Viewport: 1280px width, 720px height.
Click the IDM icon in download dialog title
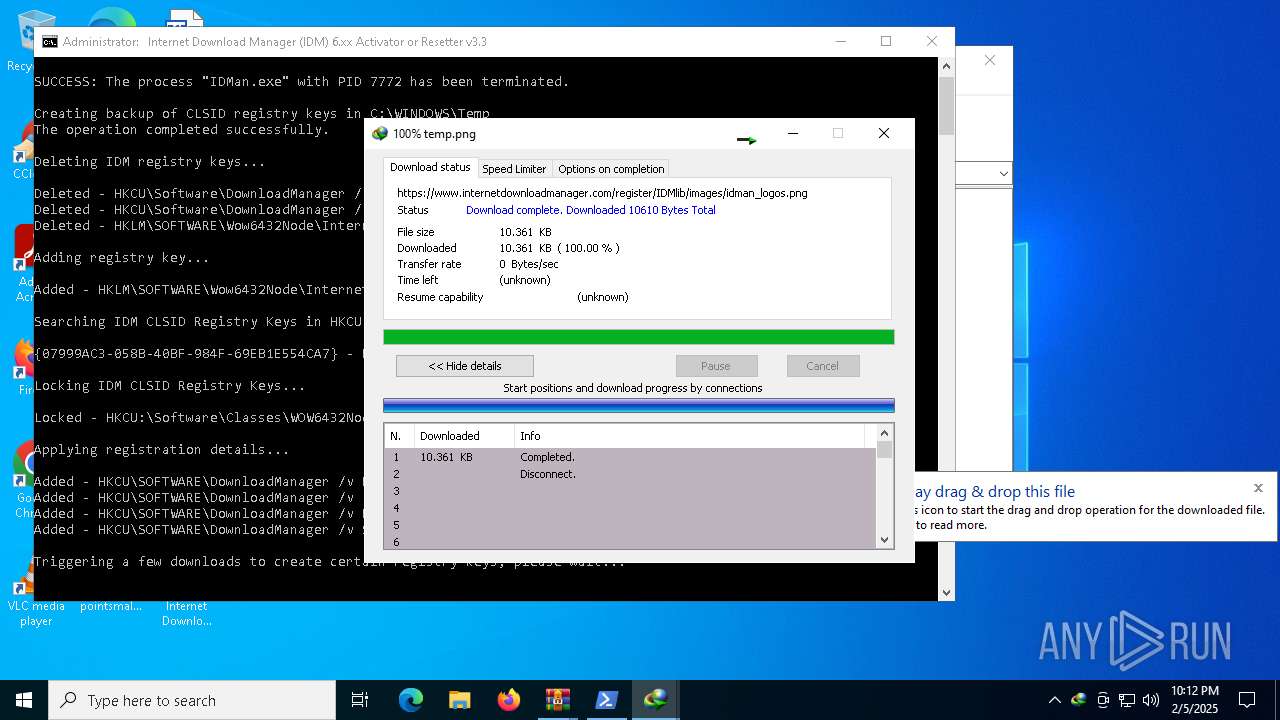[x=380, y=133]
